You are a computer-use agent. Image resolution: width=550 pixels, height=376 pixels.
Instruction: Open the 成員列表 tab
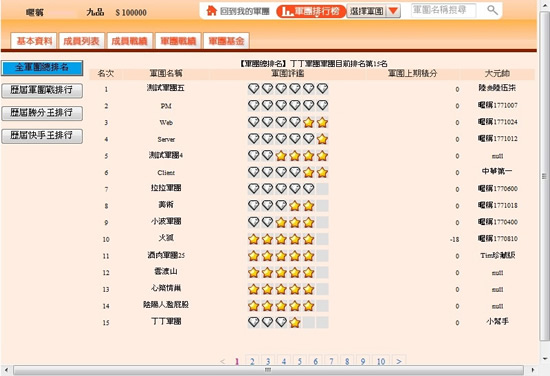[81, 41]
